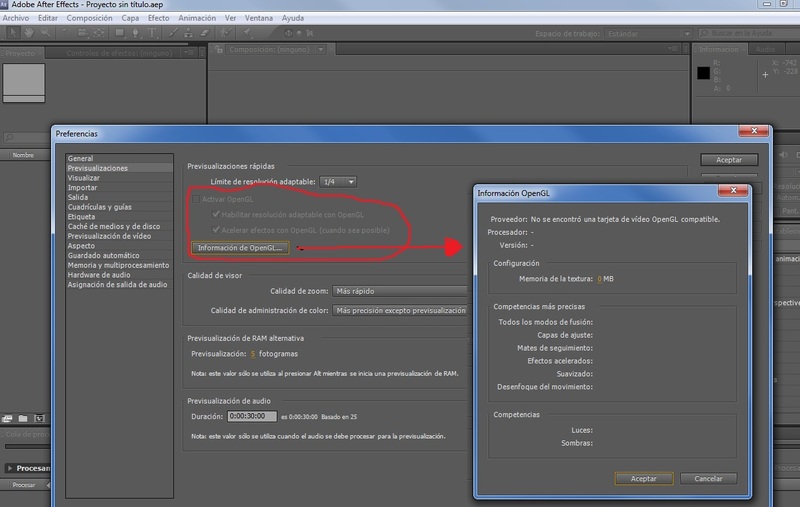Click Información de OpenGL... button
Viewport: 800px width, 507px height.
point(240,248)
